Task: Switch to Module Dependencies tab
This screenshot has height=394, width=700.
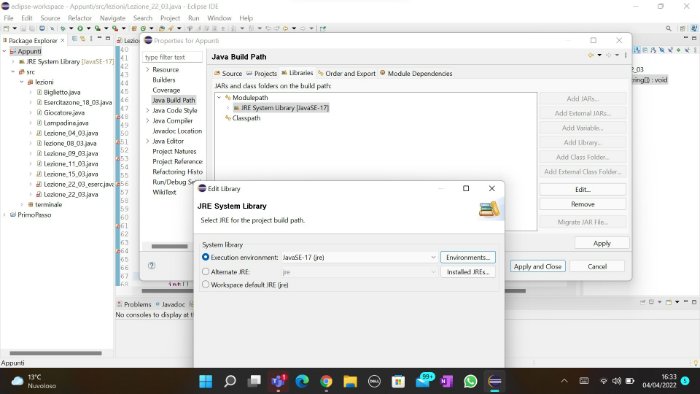Action: click(x=416, y=73)
